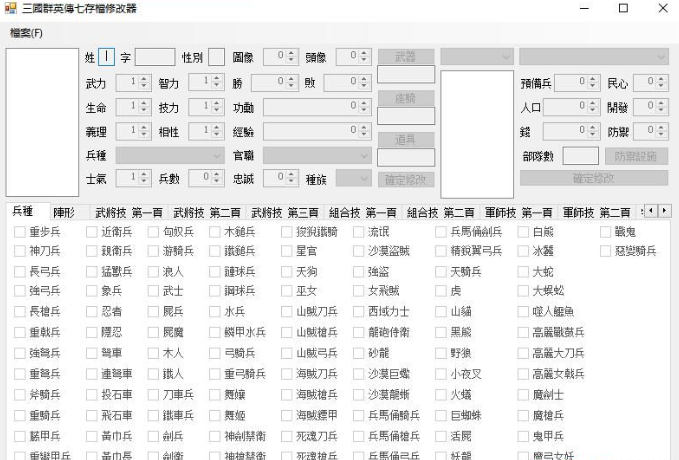Check the 重步兵 checkbox
Viewport: 679px width, 460px height.
(x=19, y=232)
